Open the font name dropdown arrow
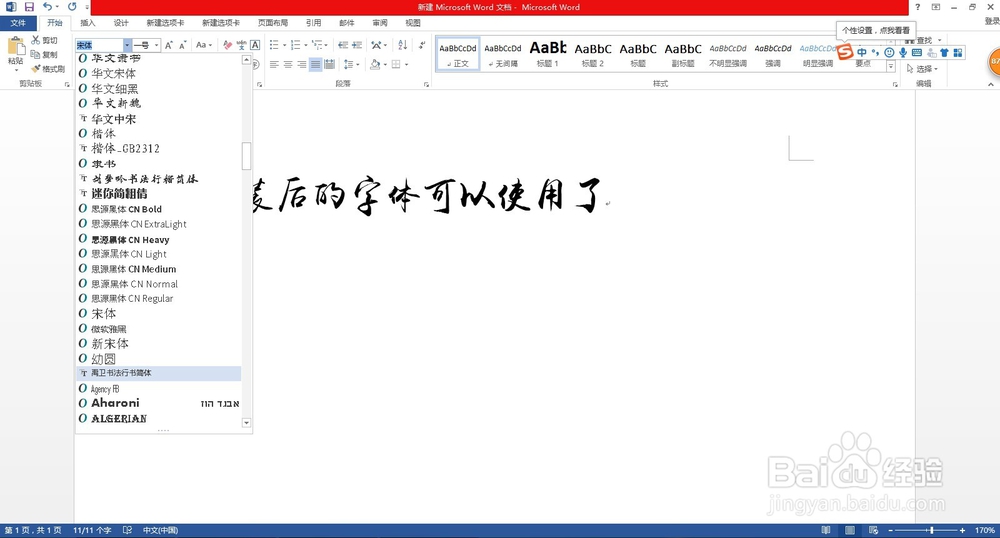The height and width of the screenshot is (538, 1000). click(x=127, y=45)
